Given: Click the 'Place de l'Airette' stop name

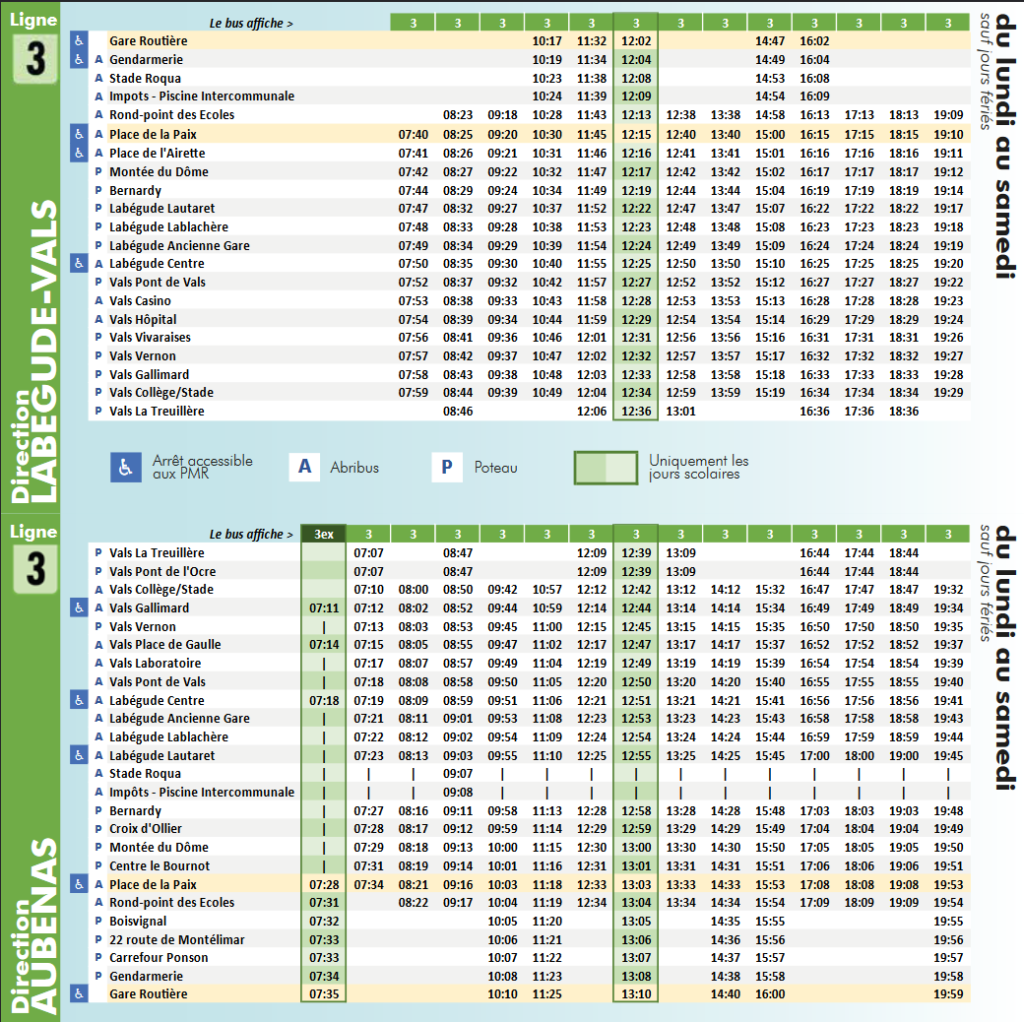Looking at the screenshot, I should click(x=157, y=153).
